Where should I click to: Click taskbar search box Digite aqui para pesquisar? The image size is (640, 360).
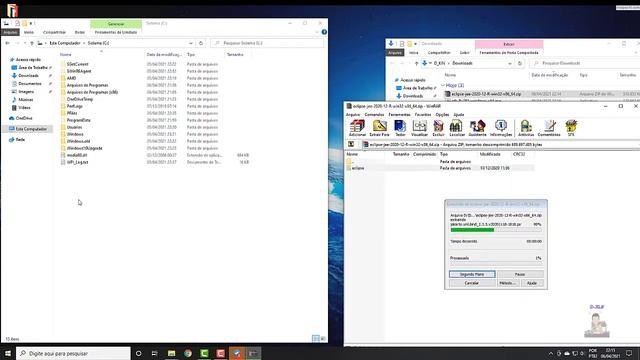73,353
